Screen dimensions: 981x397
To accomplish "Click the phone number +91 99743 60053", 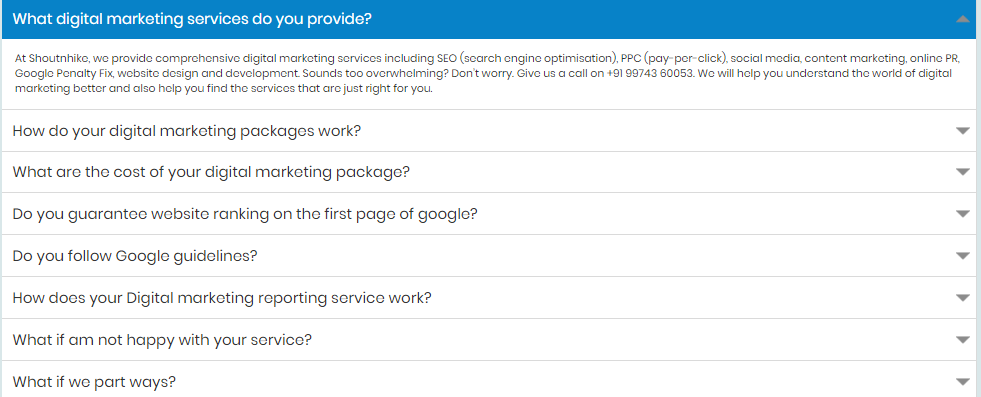I will (x=651, y=73).
